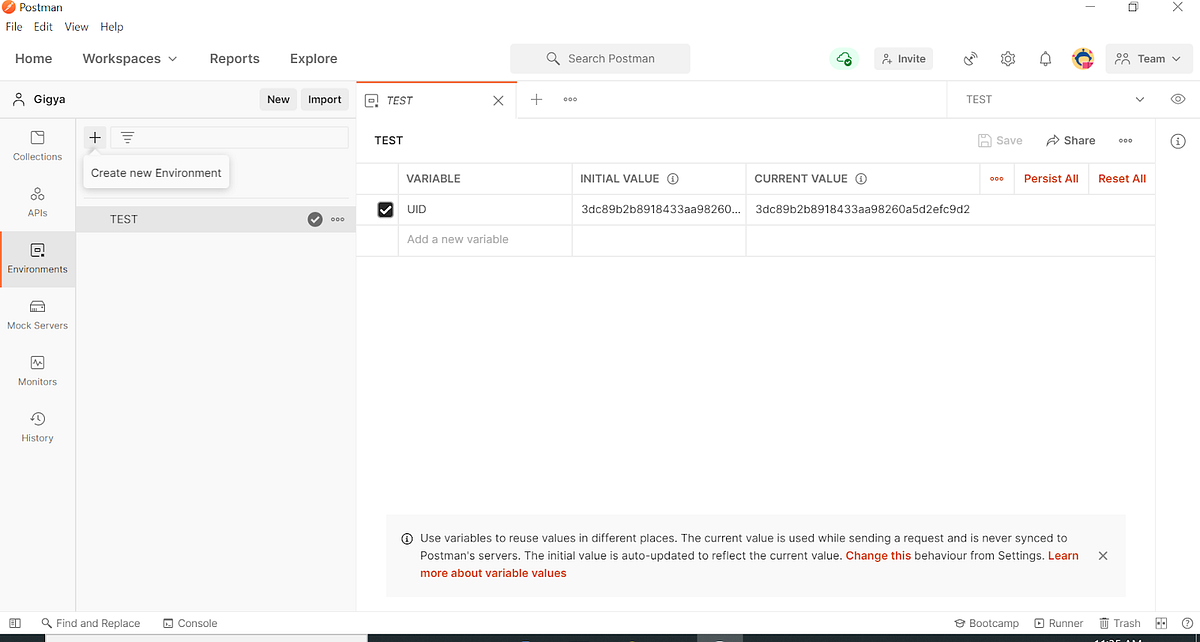
Task: Toggle sidebar icon in status bar
Action: [15, 623]
